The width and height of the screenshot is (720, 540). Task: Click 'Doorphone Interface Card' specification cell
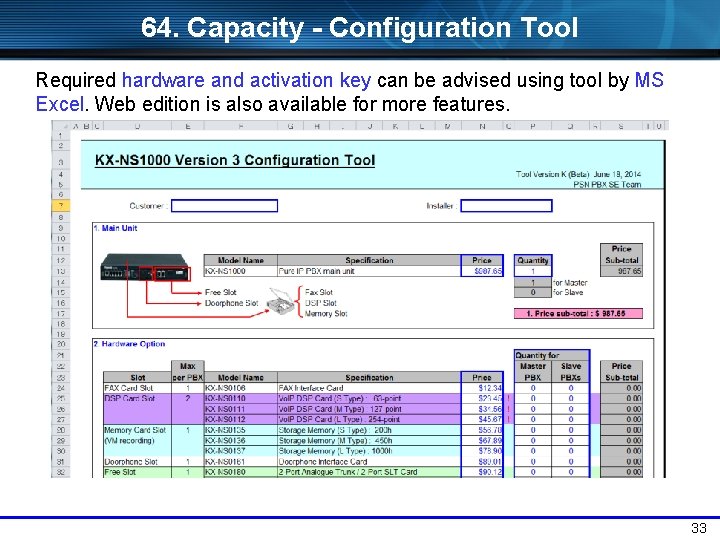pyautogui.click(x=369, y=461)
